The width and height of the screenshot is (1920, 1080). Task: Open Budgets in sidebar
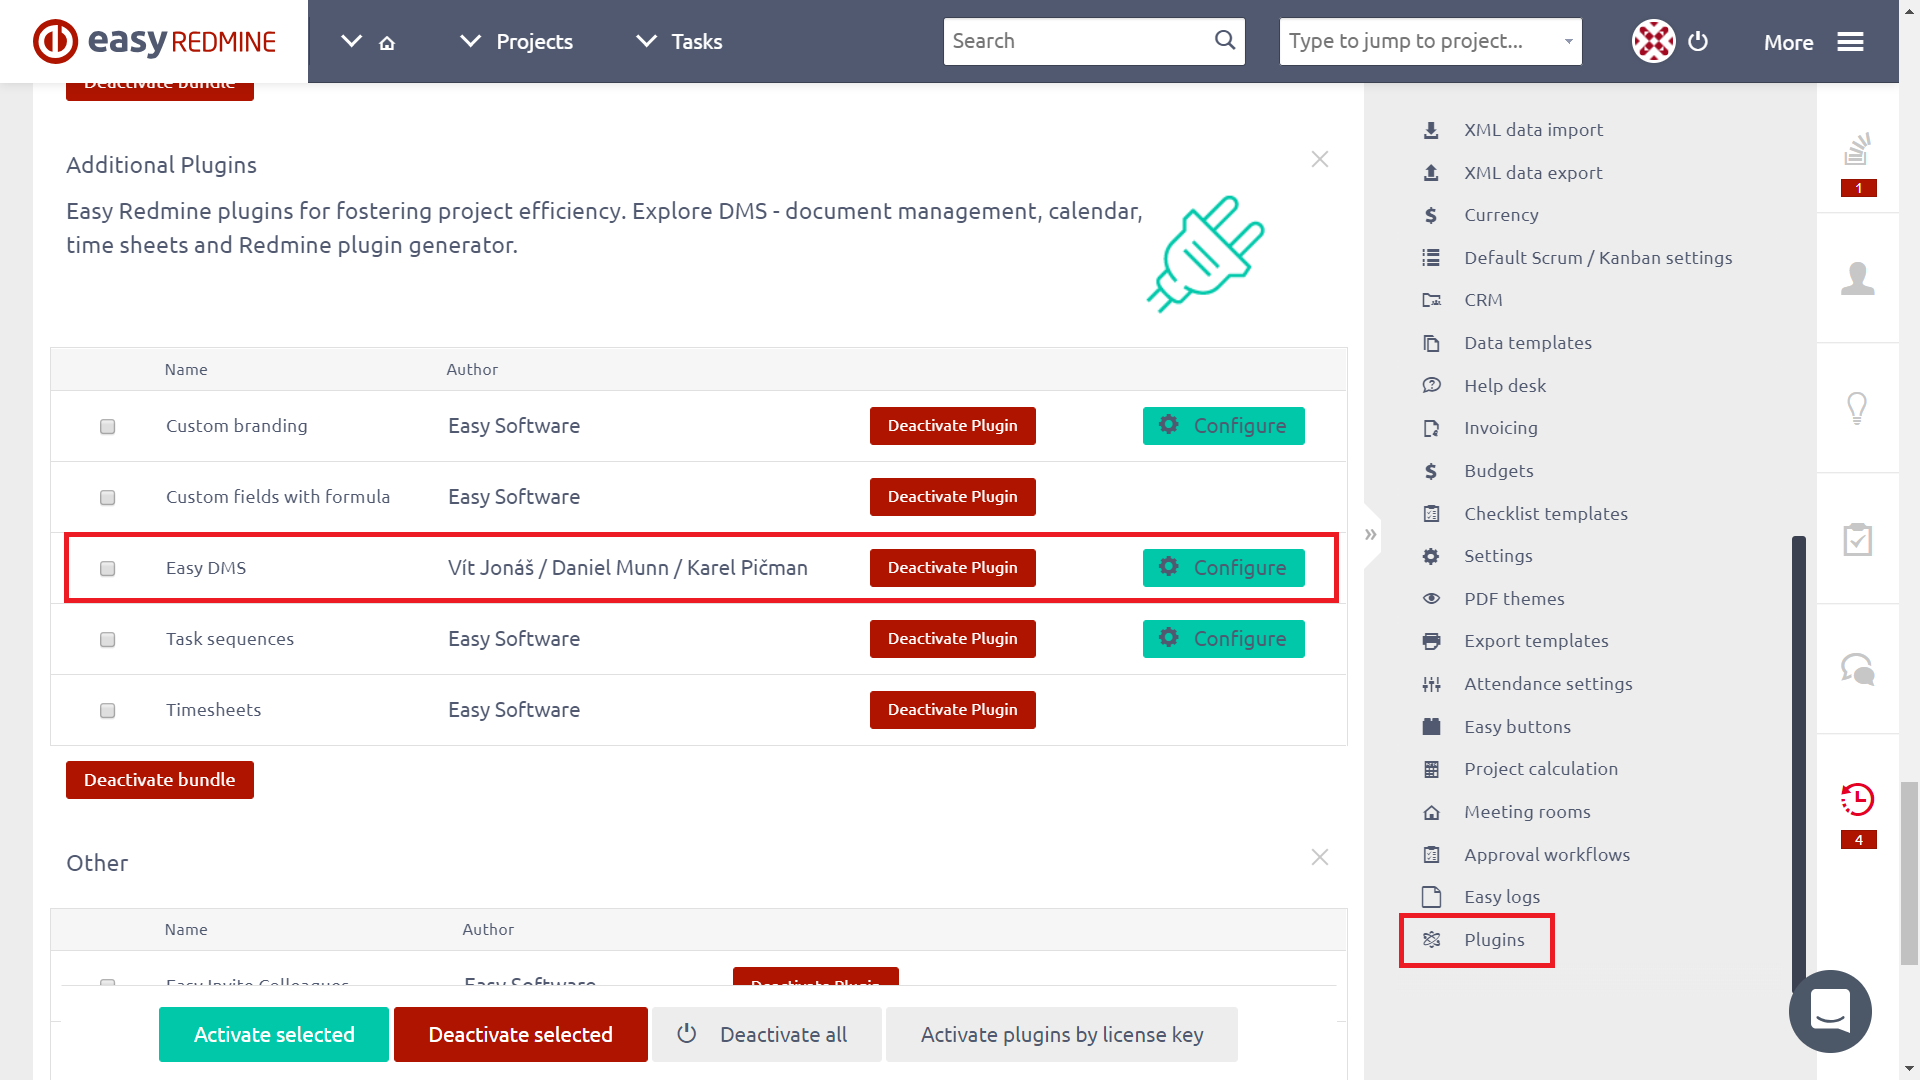[x=1499, y=471]
